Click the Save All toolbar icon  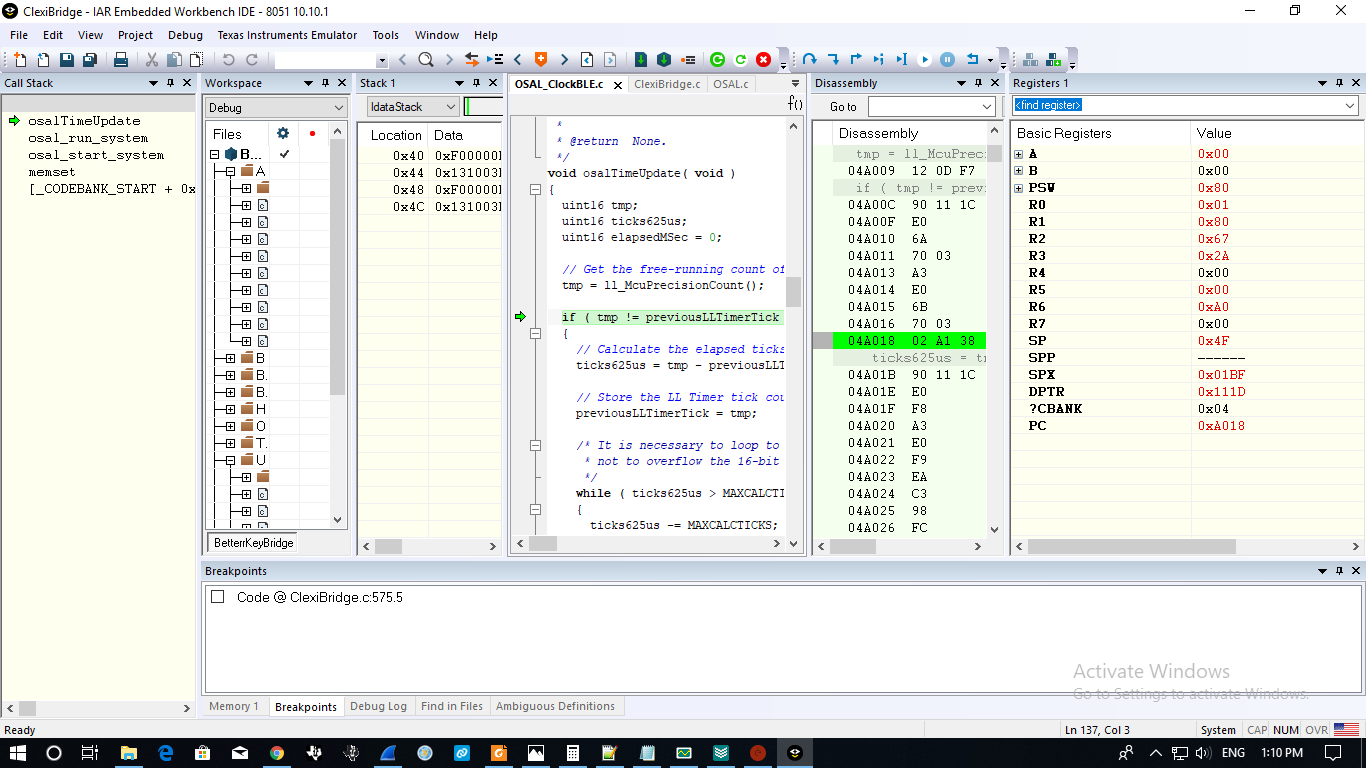click(89, 60)
